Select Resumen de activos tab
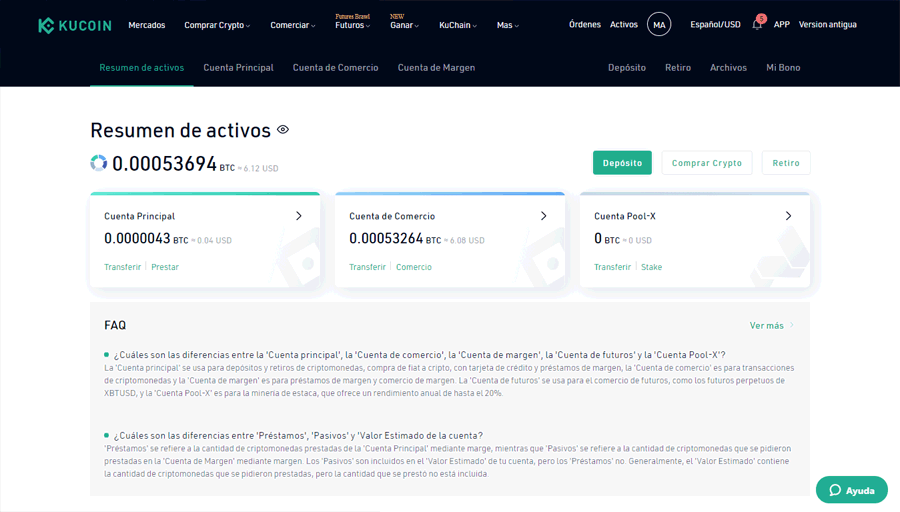This screenshot has height=512, width=900. tap(142, 68)
